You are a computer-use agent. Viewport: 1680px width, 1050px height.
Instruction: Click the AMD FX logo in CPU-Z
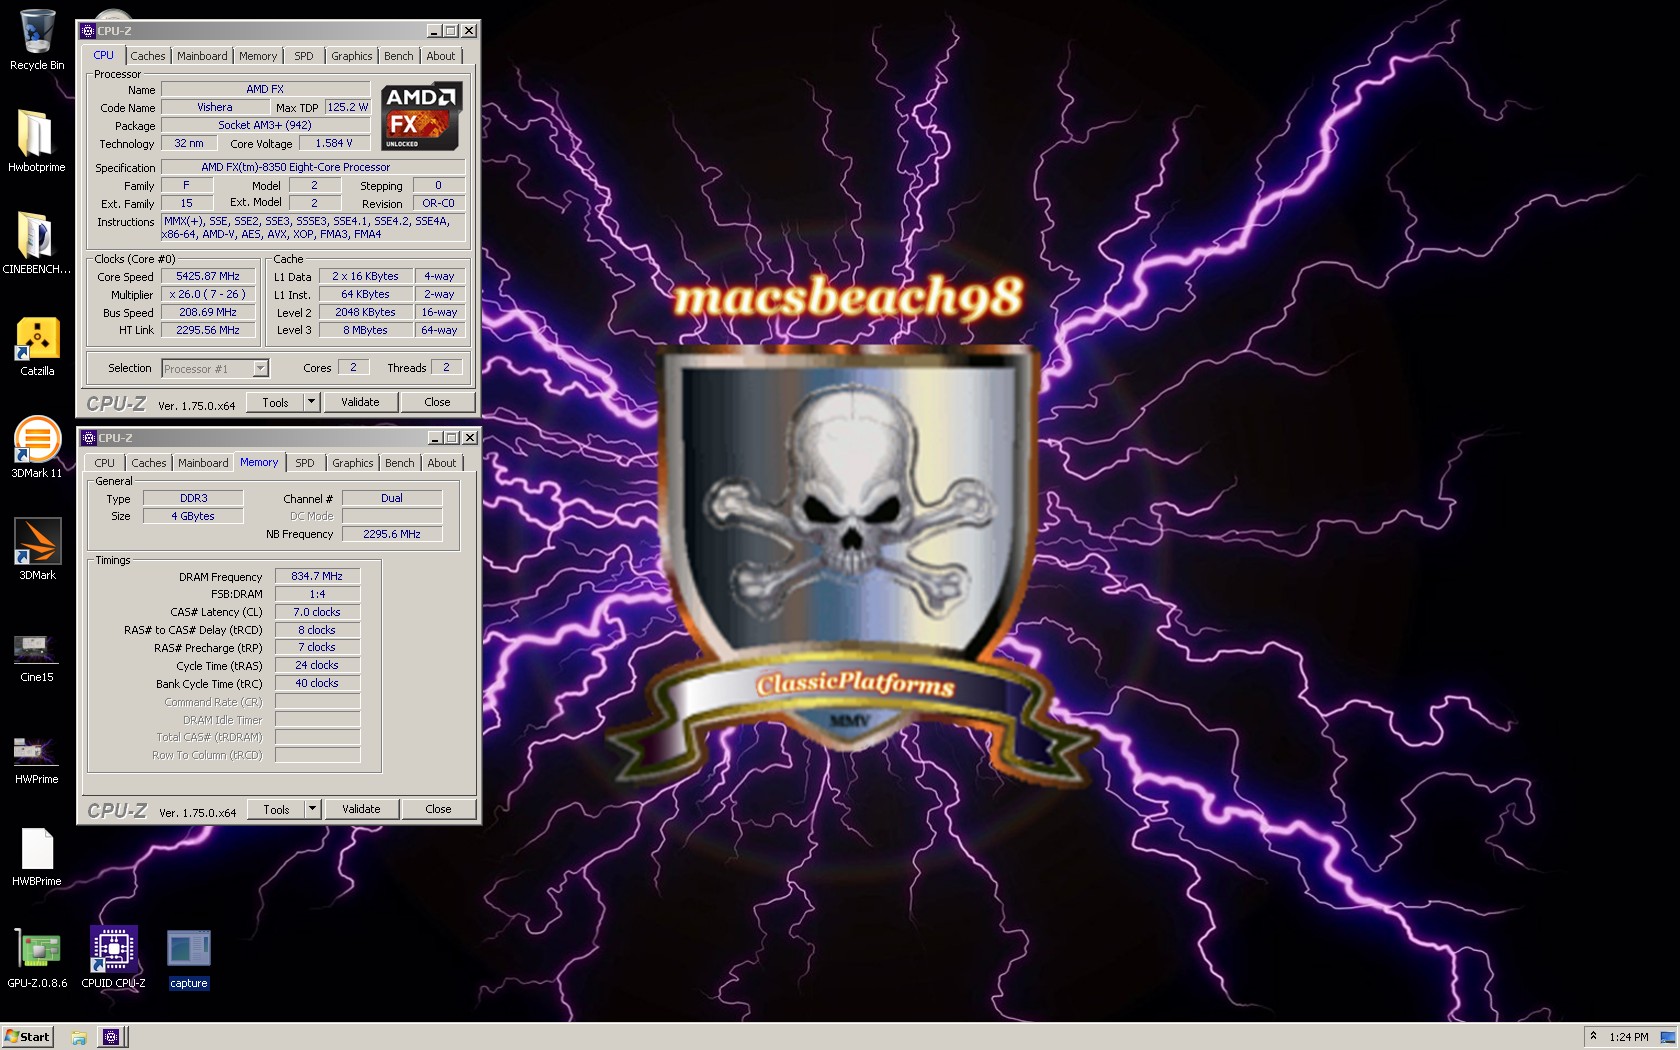[x=421, y=116]
